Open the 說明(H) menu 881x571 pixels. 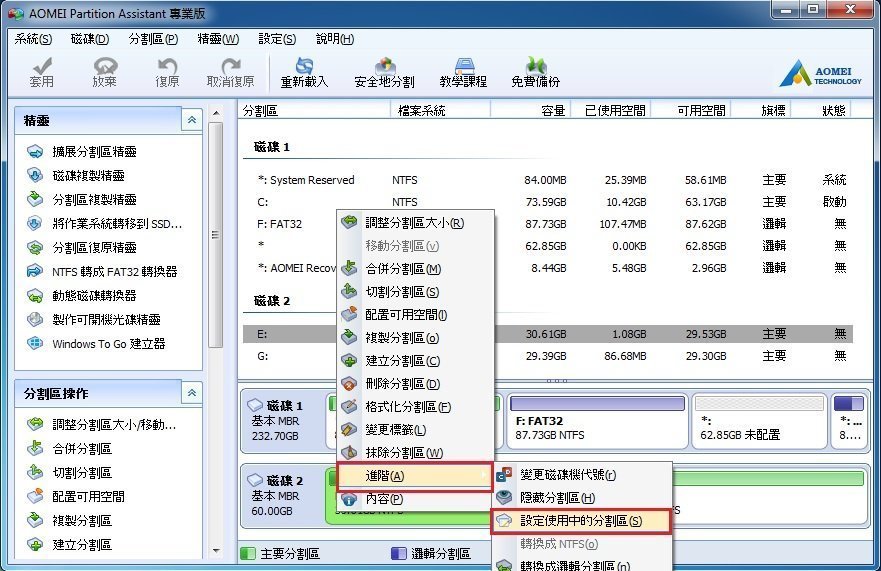pyautogui.click(x=335, y=39)
